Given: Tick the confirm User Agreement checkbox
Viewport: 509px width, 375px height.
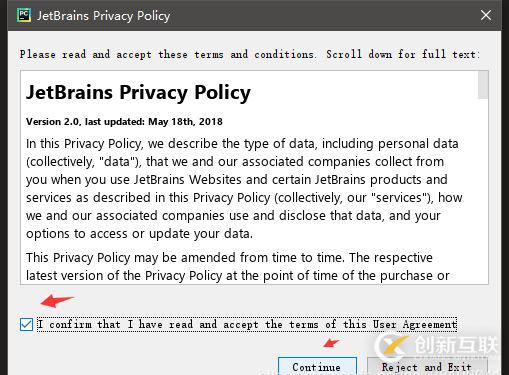Looking at the screenshot, I should point(26,324).
